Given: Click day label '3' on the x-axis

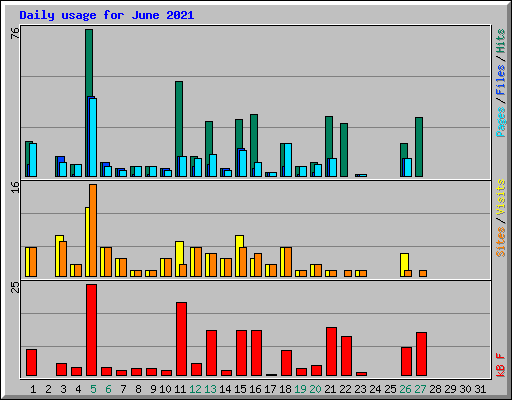Looking at the screenshot, I should click(x=63, y=389).
